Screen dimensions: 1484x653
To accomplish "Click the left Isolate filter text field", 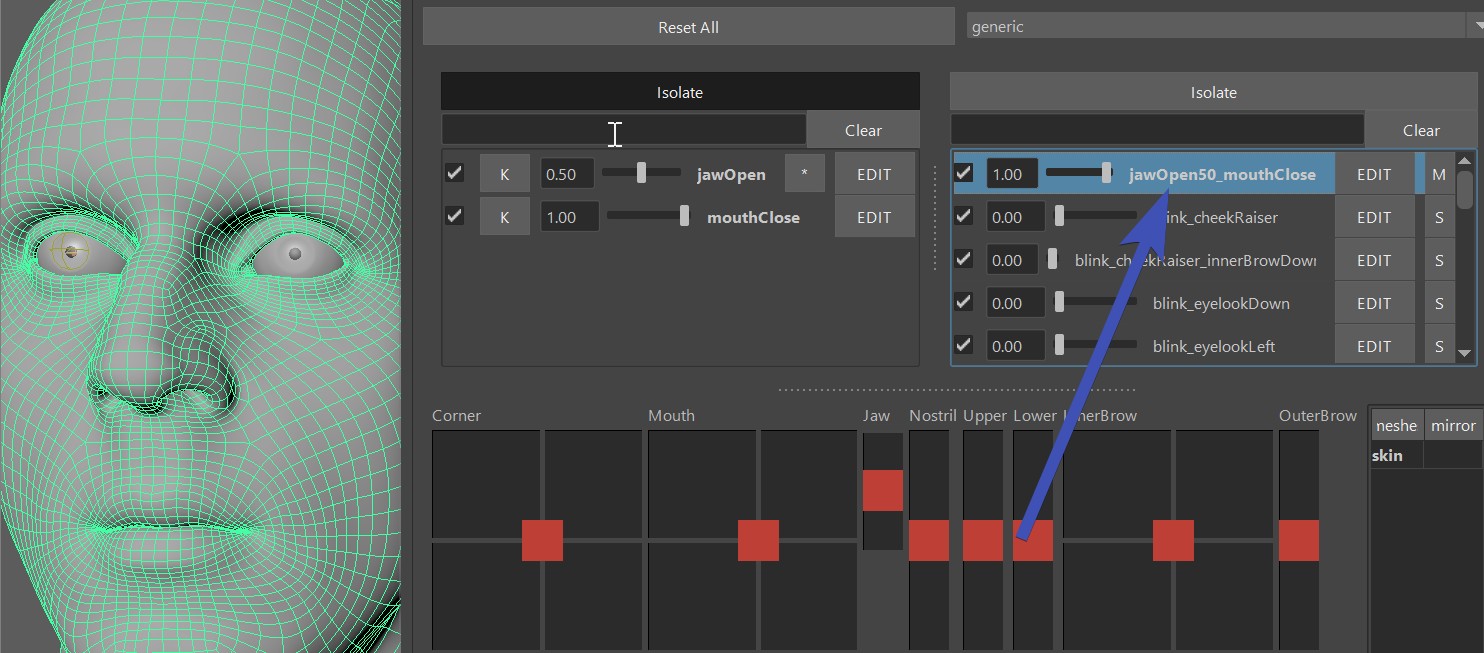I will (x=623, y=130).
